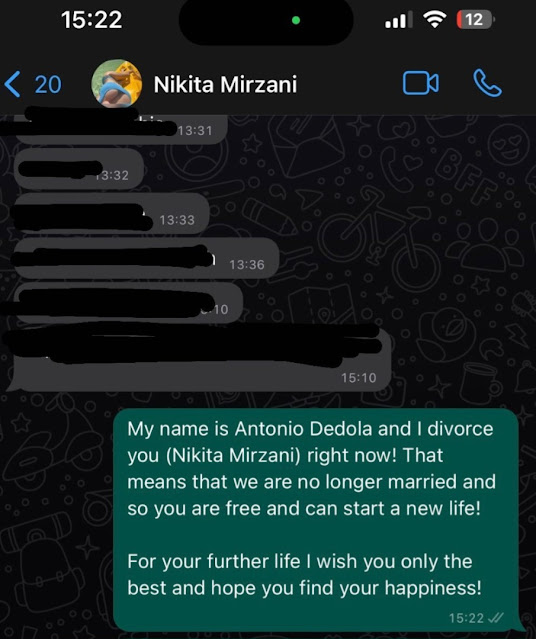Tap the Wi-Fi status icon

click(x=435, y=19)
